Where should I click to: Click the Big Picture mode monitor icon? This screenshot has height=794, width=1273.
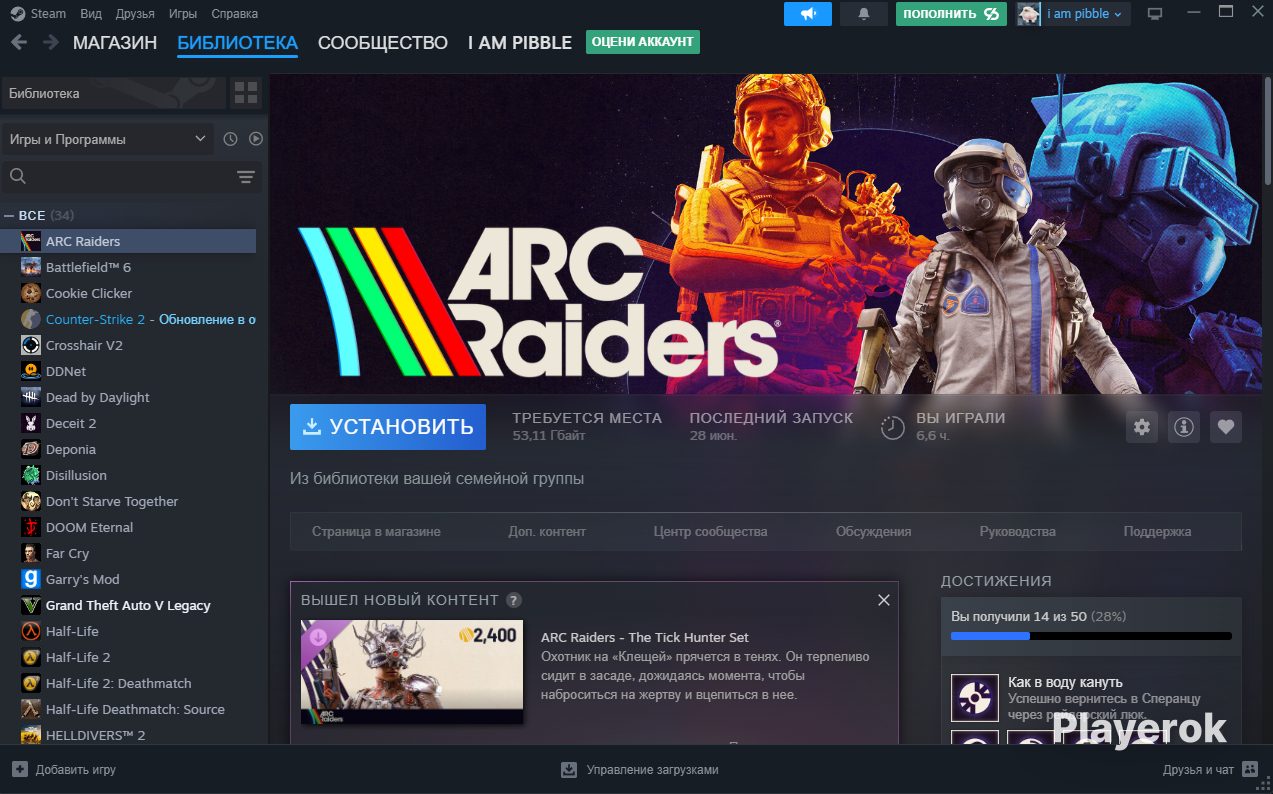point(1155,14)
